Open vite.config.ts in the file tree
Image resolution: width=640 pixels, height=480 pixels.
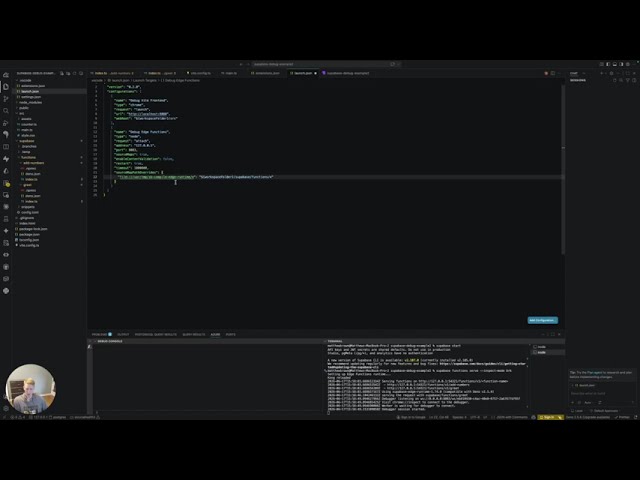point(50,245)
